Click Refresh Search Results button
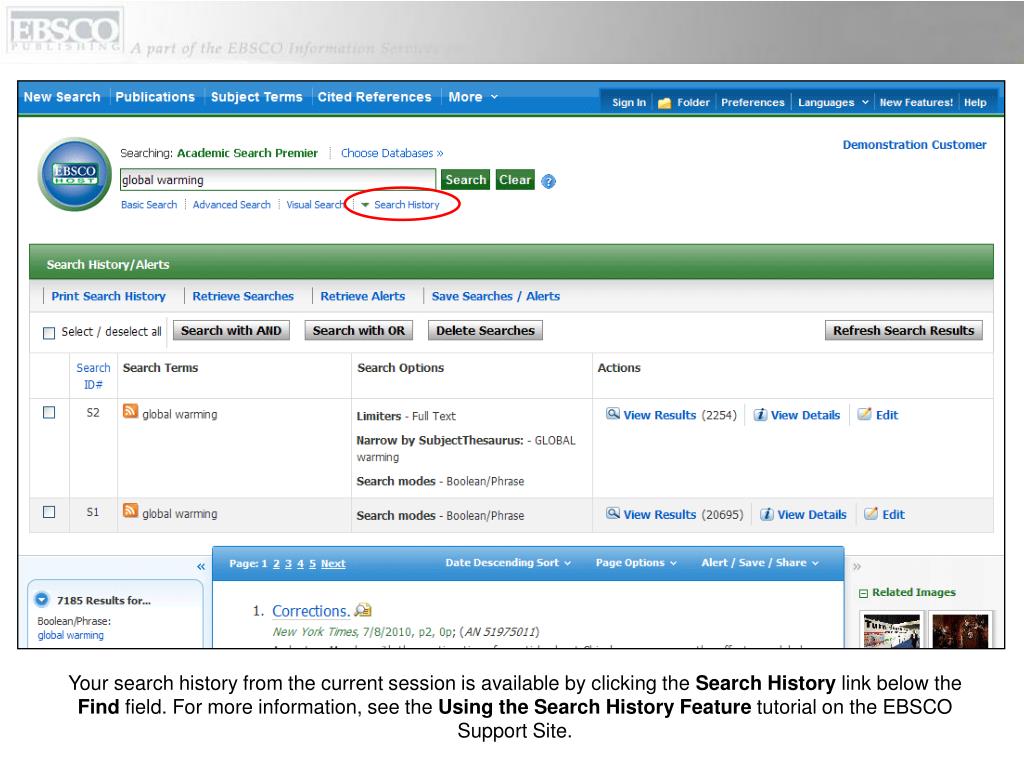The image size is (1024, 768). pyautogui.click(x=903, y=330)
